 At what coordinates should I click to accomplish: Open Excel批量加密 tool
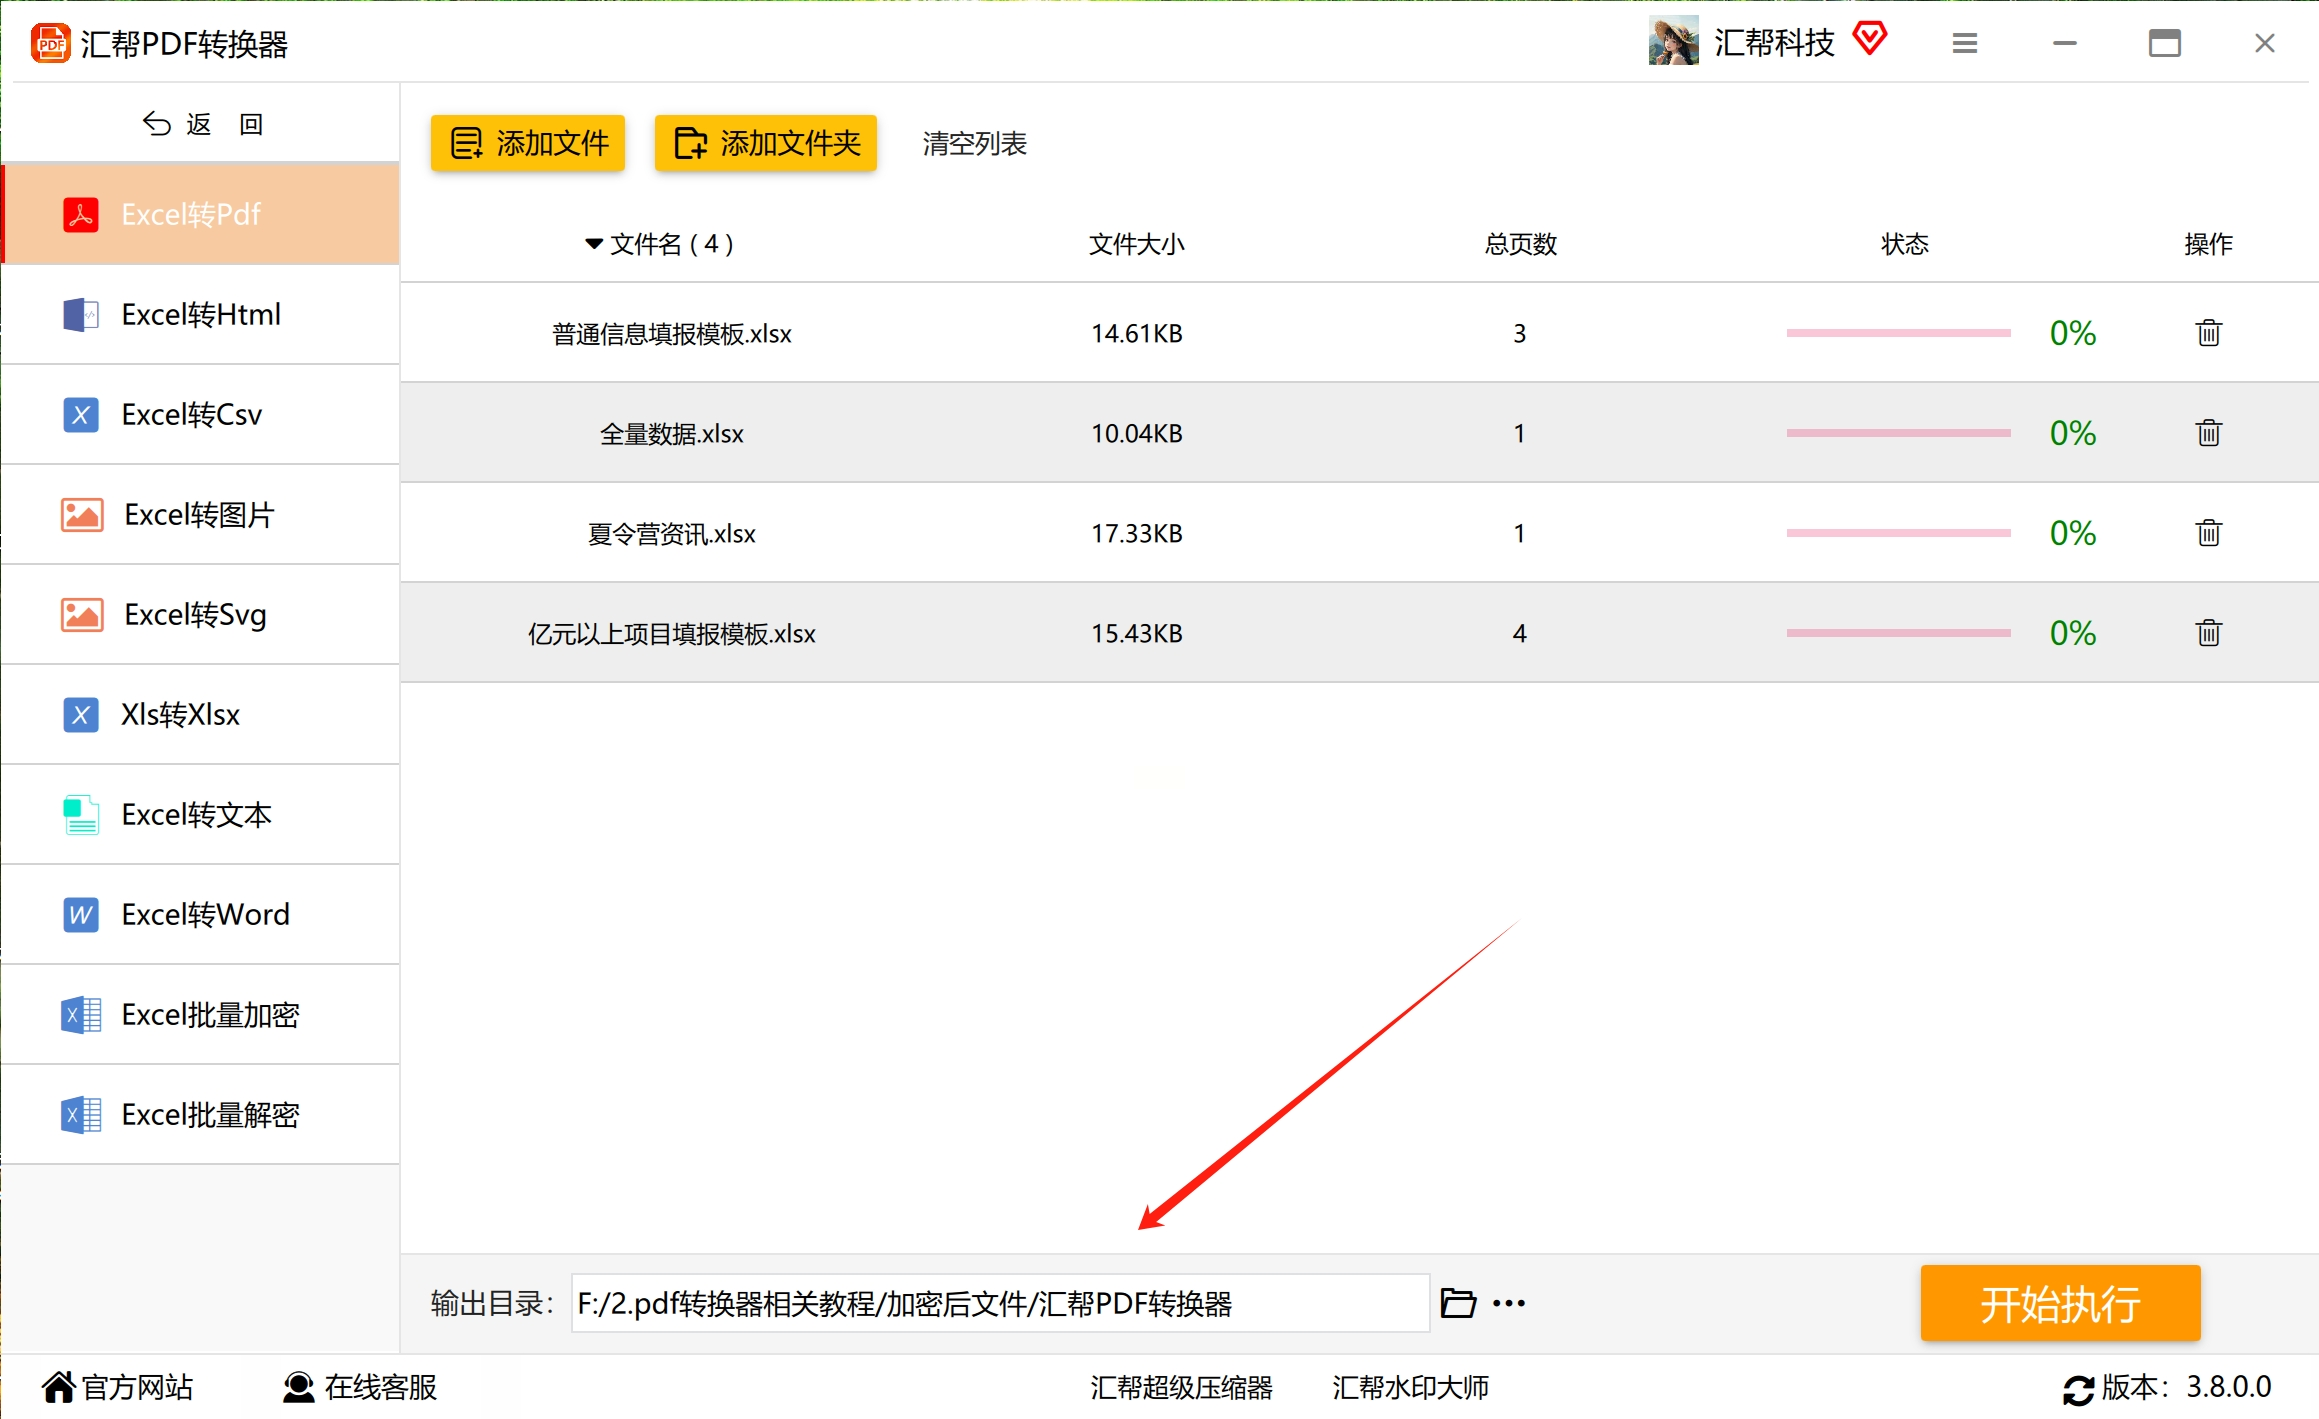[x=200, y=1014]
